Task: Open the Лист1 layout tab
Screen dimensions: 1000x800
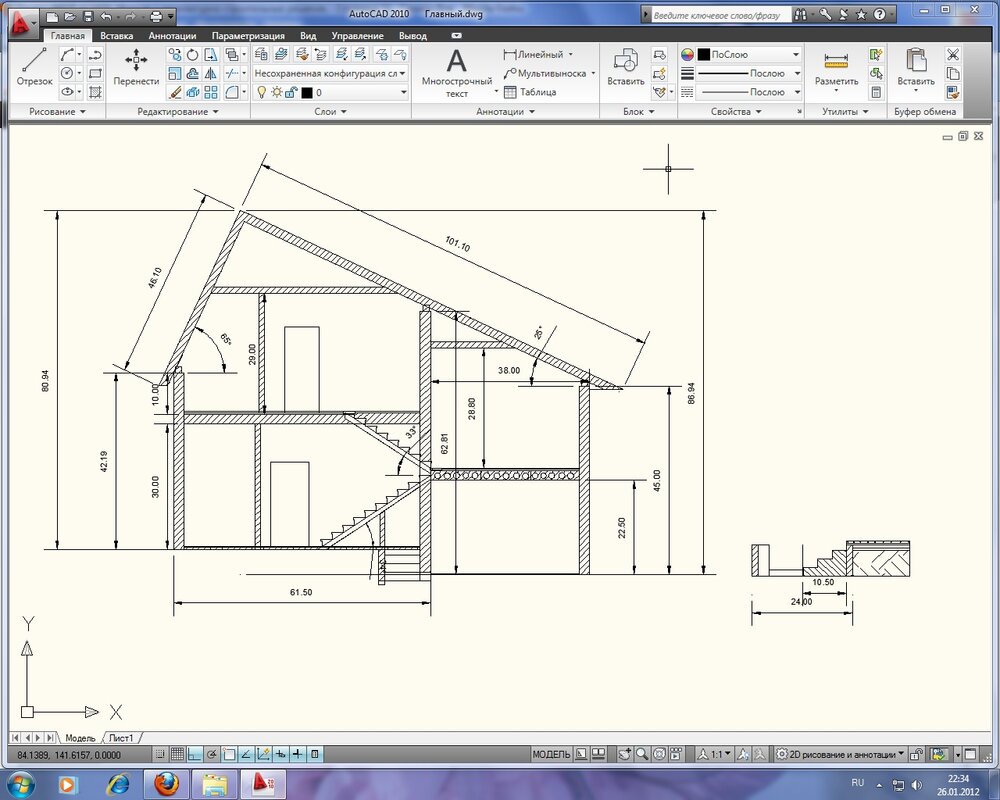Action: click(121, 738)
